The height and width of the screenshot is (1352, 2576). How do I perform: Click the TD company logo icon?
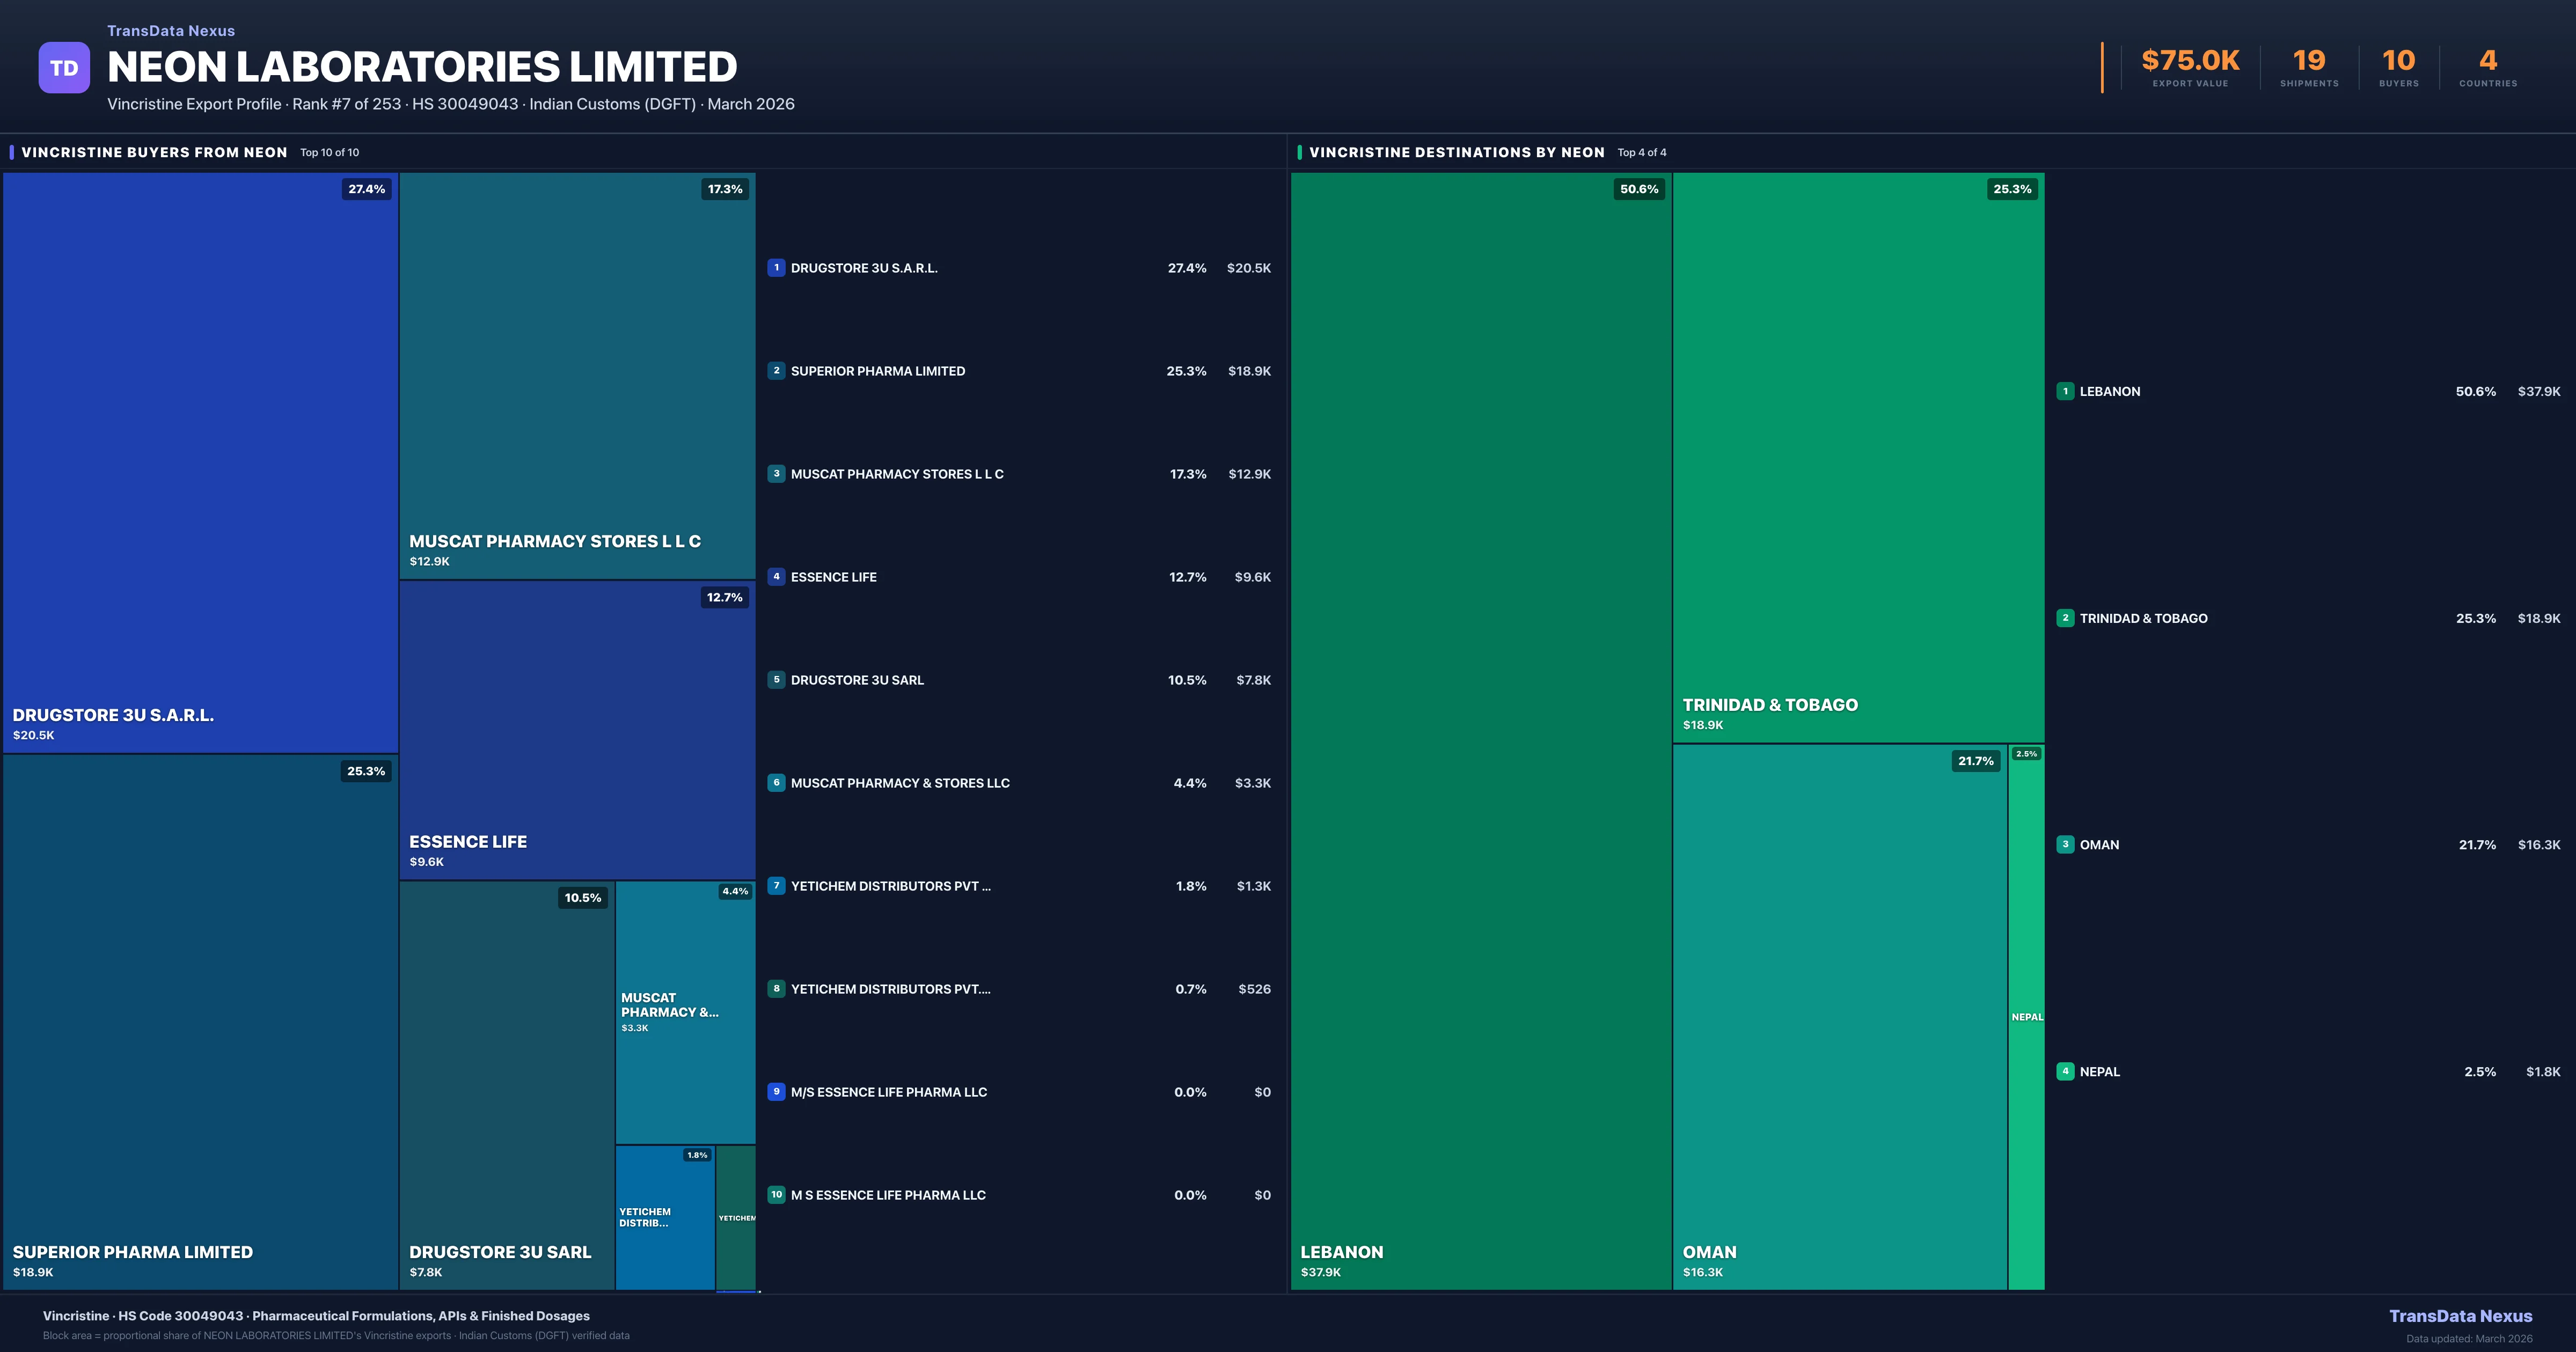pos(64,66)
